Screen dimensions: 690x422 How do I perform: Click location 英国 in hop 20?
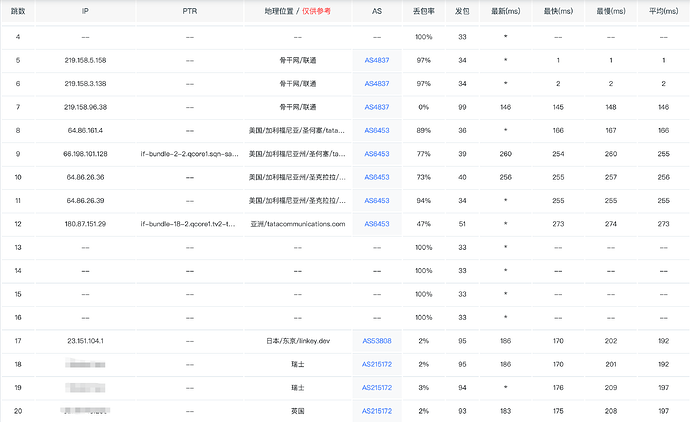[298, 411]
